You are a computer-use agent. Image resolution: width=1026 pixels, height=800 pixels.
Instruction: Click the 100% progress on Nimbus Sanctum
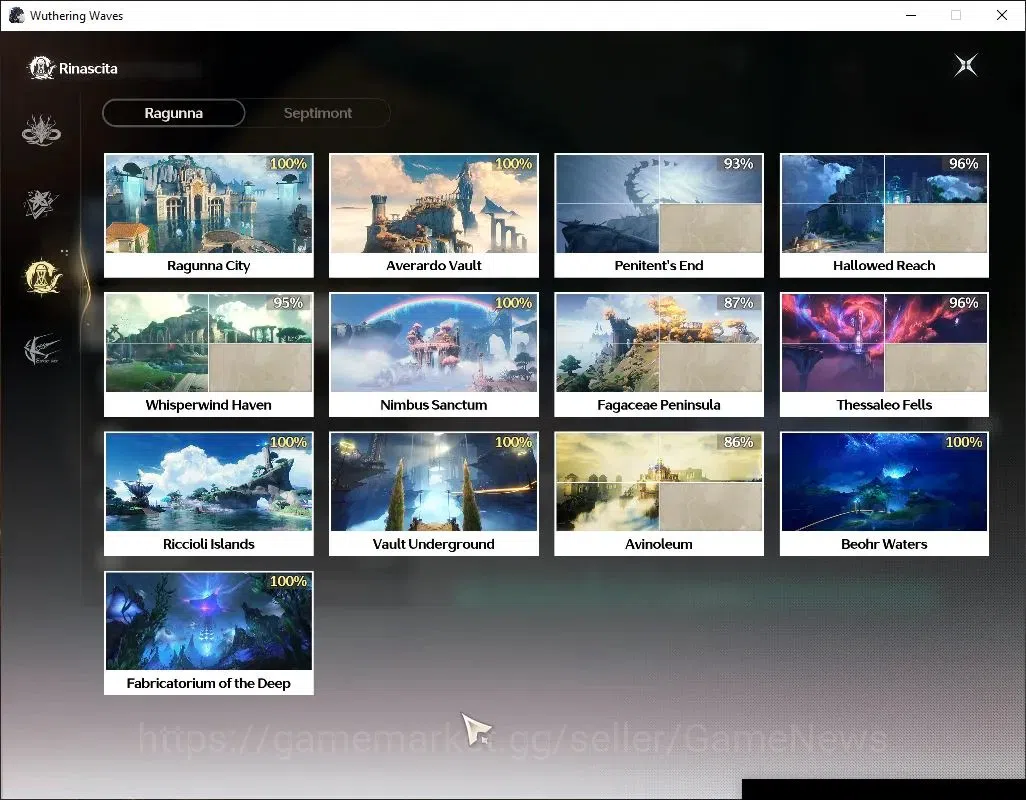(x=513, y=303)
